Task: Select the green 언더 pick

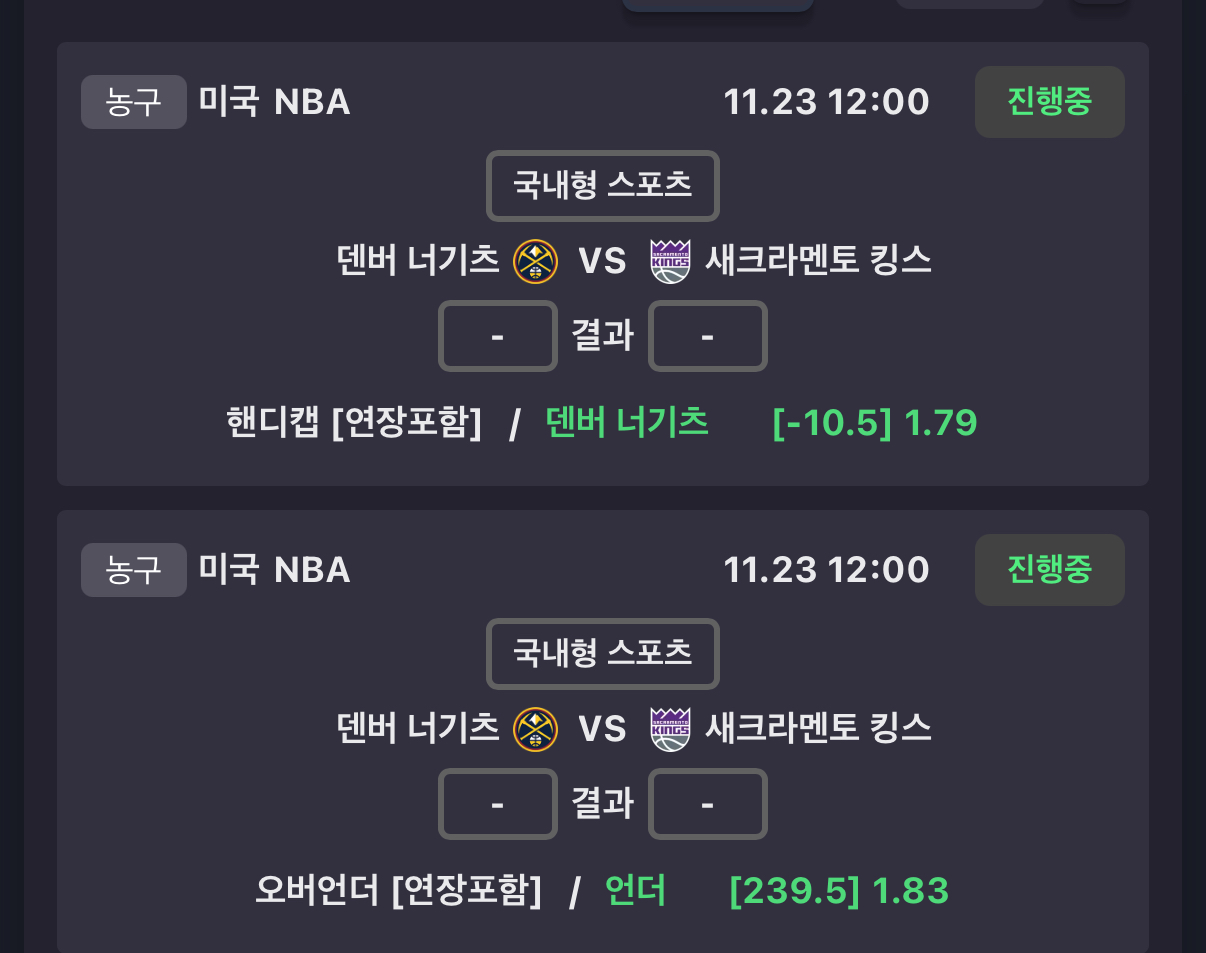Action: [x=636, y=891]
